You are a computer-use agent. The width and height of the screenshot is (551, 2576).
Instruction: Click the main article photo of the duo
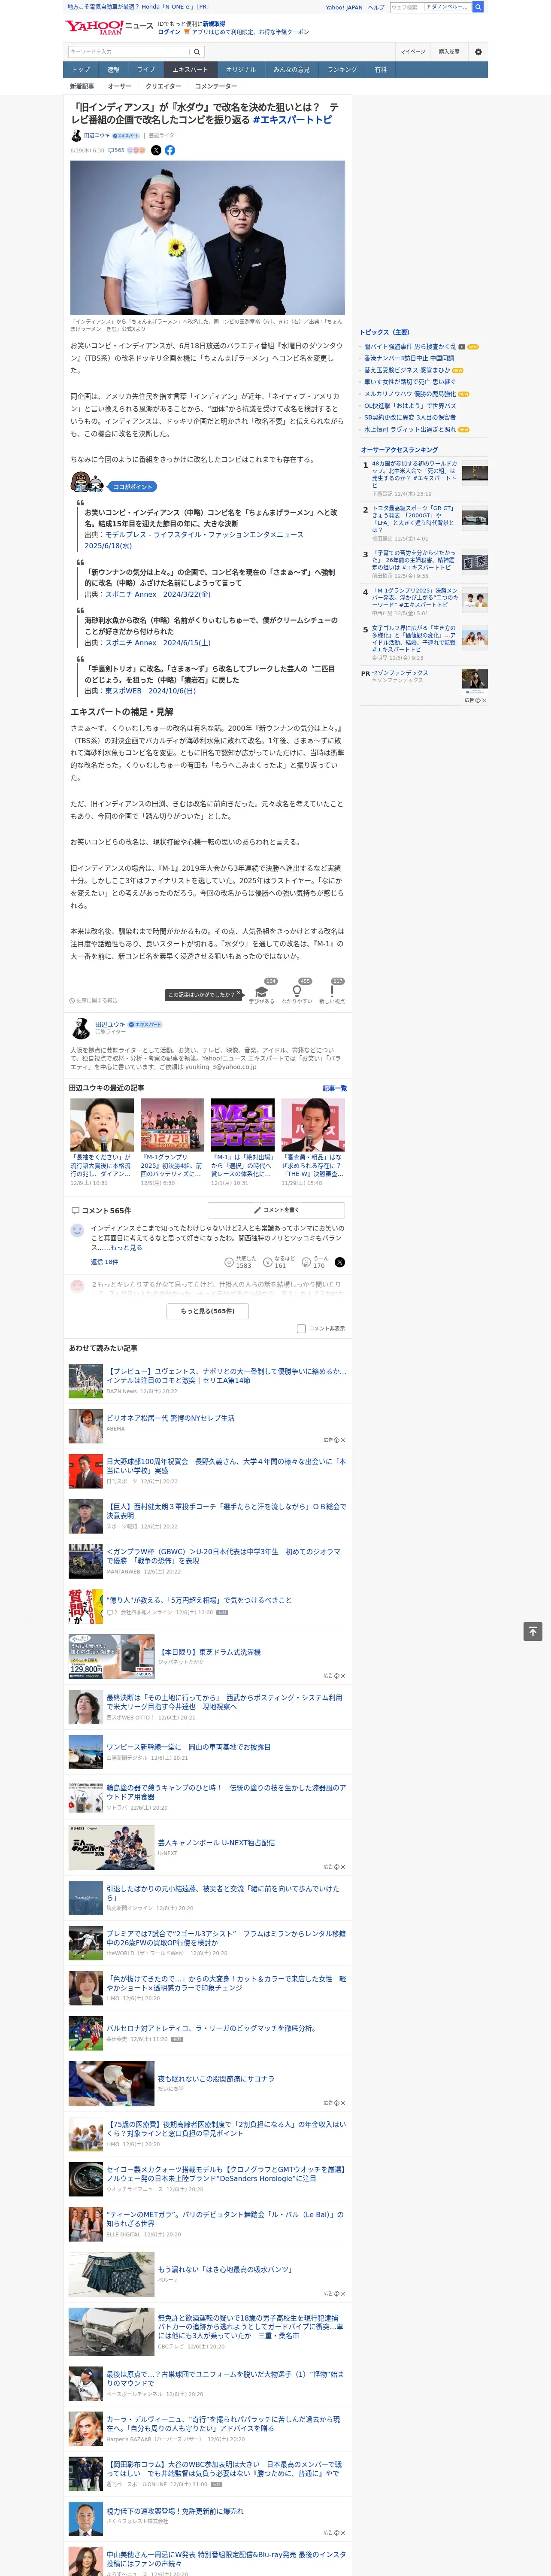208,238
